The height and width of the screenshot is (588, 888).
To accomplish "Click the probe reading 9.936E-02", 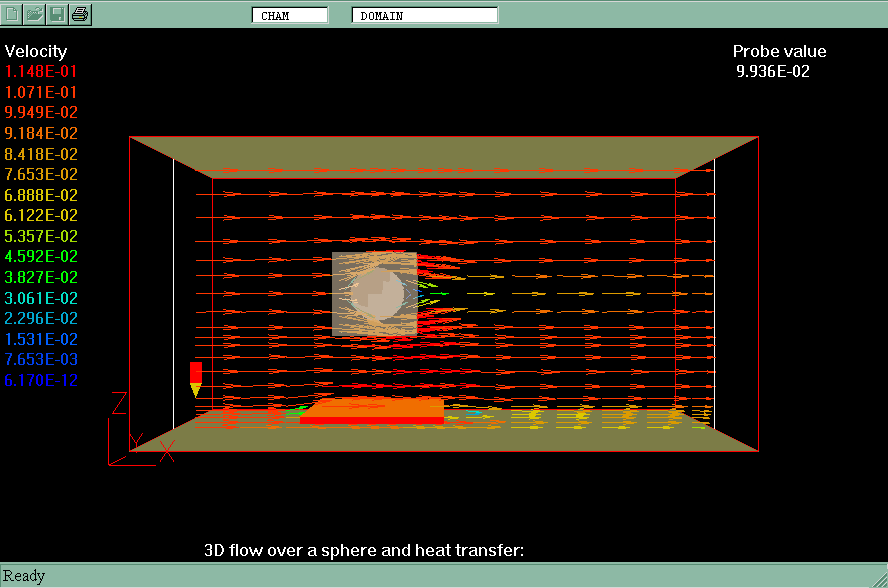I will pyautogui.click(x=773, y=72).
